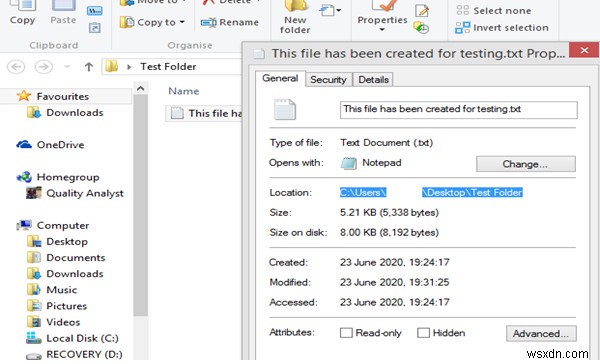Screen dimensions: 600x364
Task: Click the Change... button for Opens with
Action: (525, 164)
